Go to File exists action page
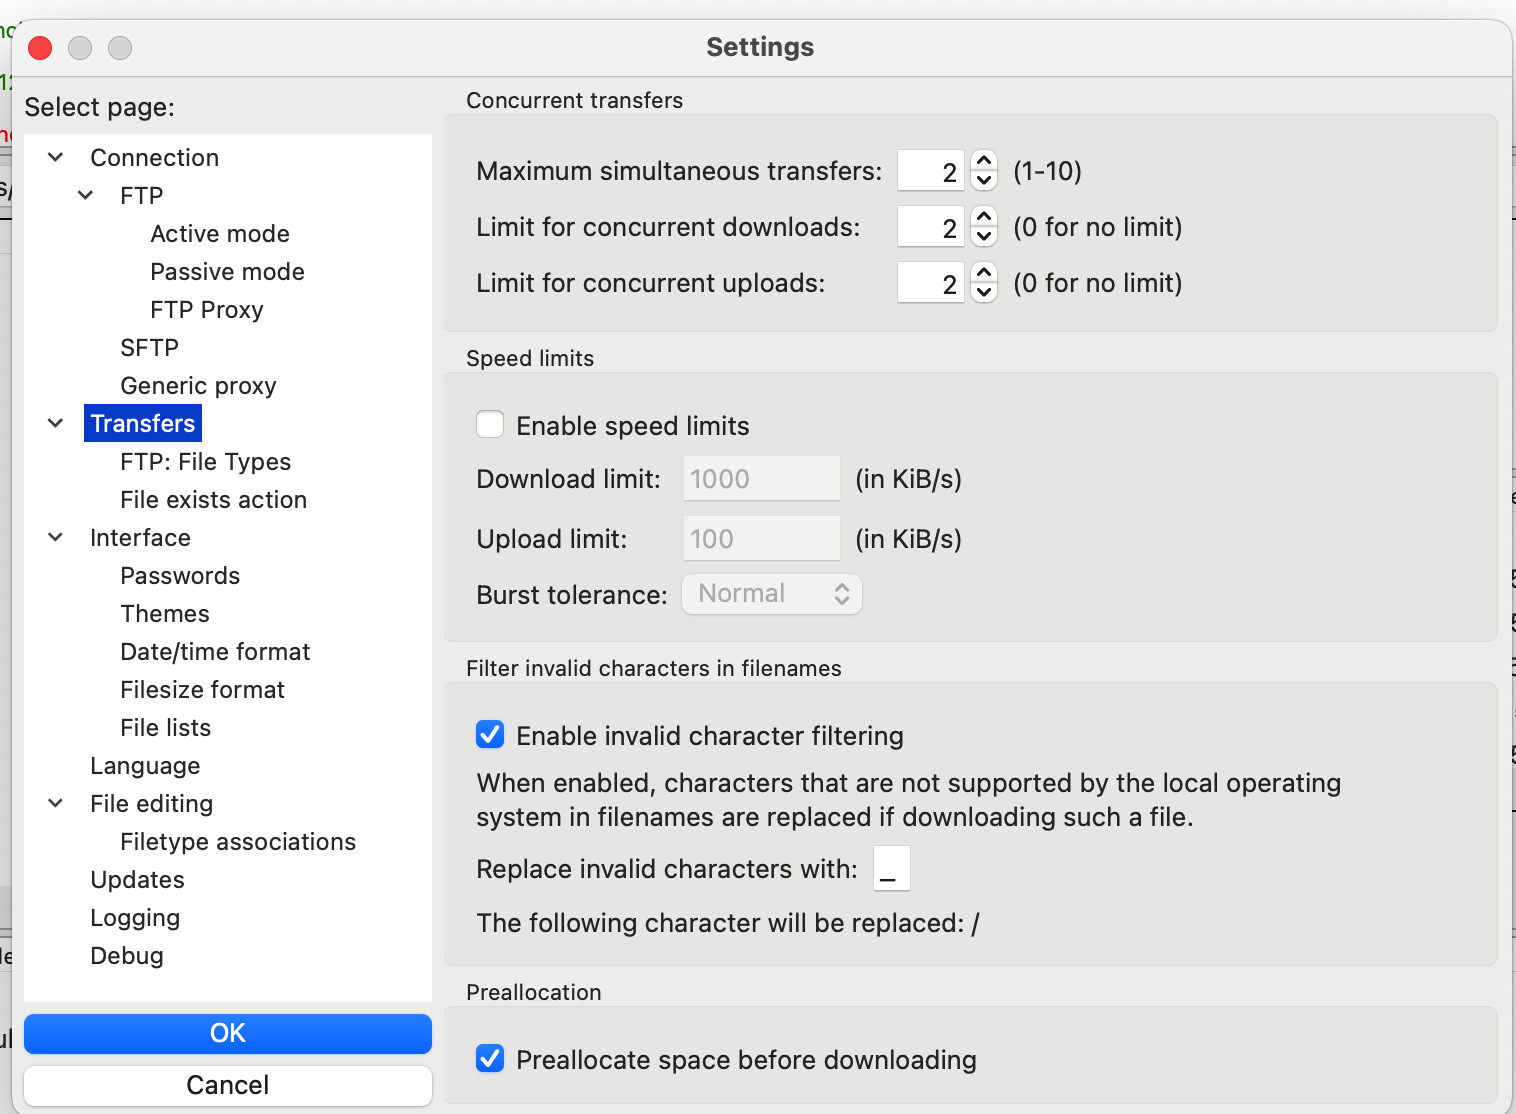The height and width of the screenshot is (1114, 1516). (x=213, y=500)
